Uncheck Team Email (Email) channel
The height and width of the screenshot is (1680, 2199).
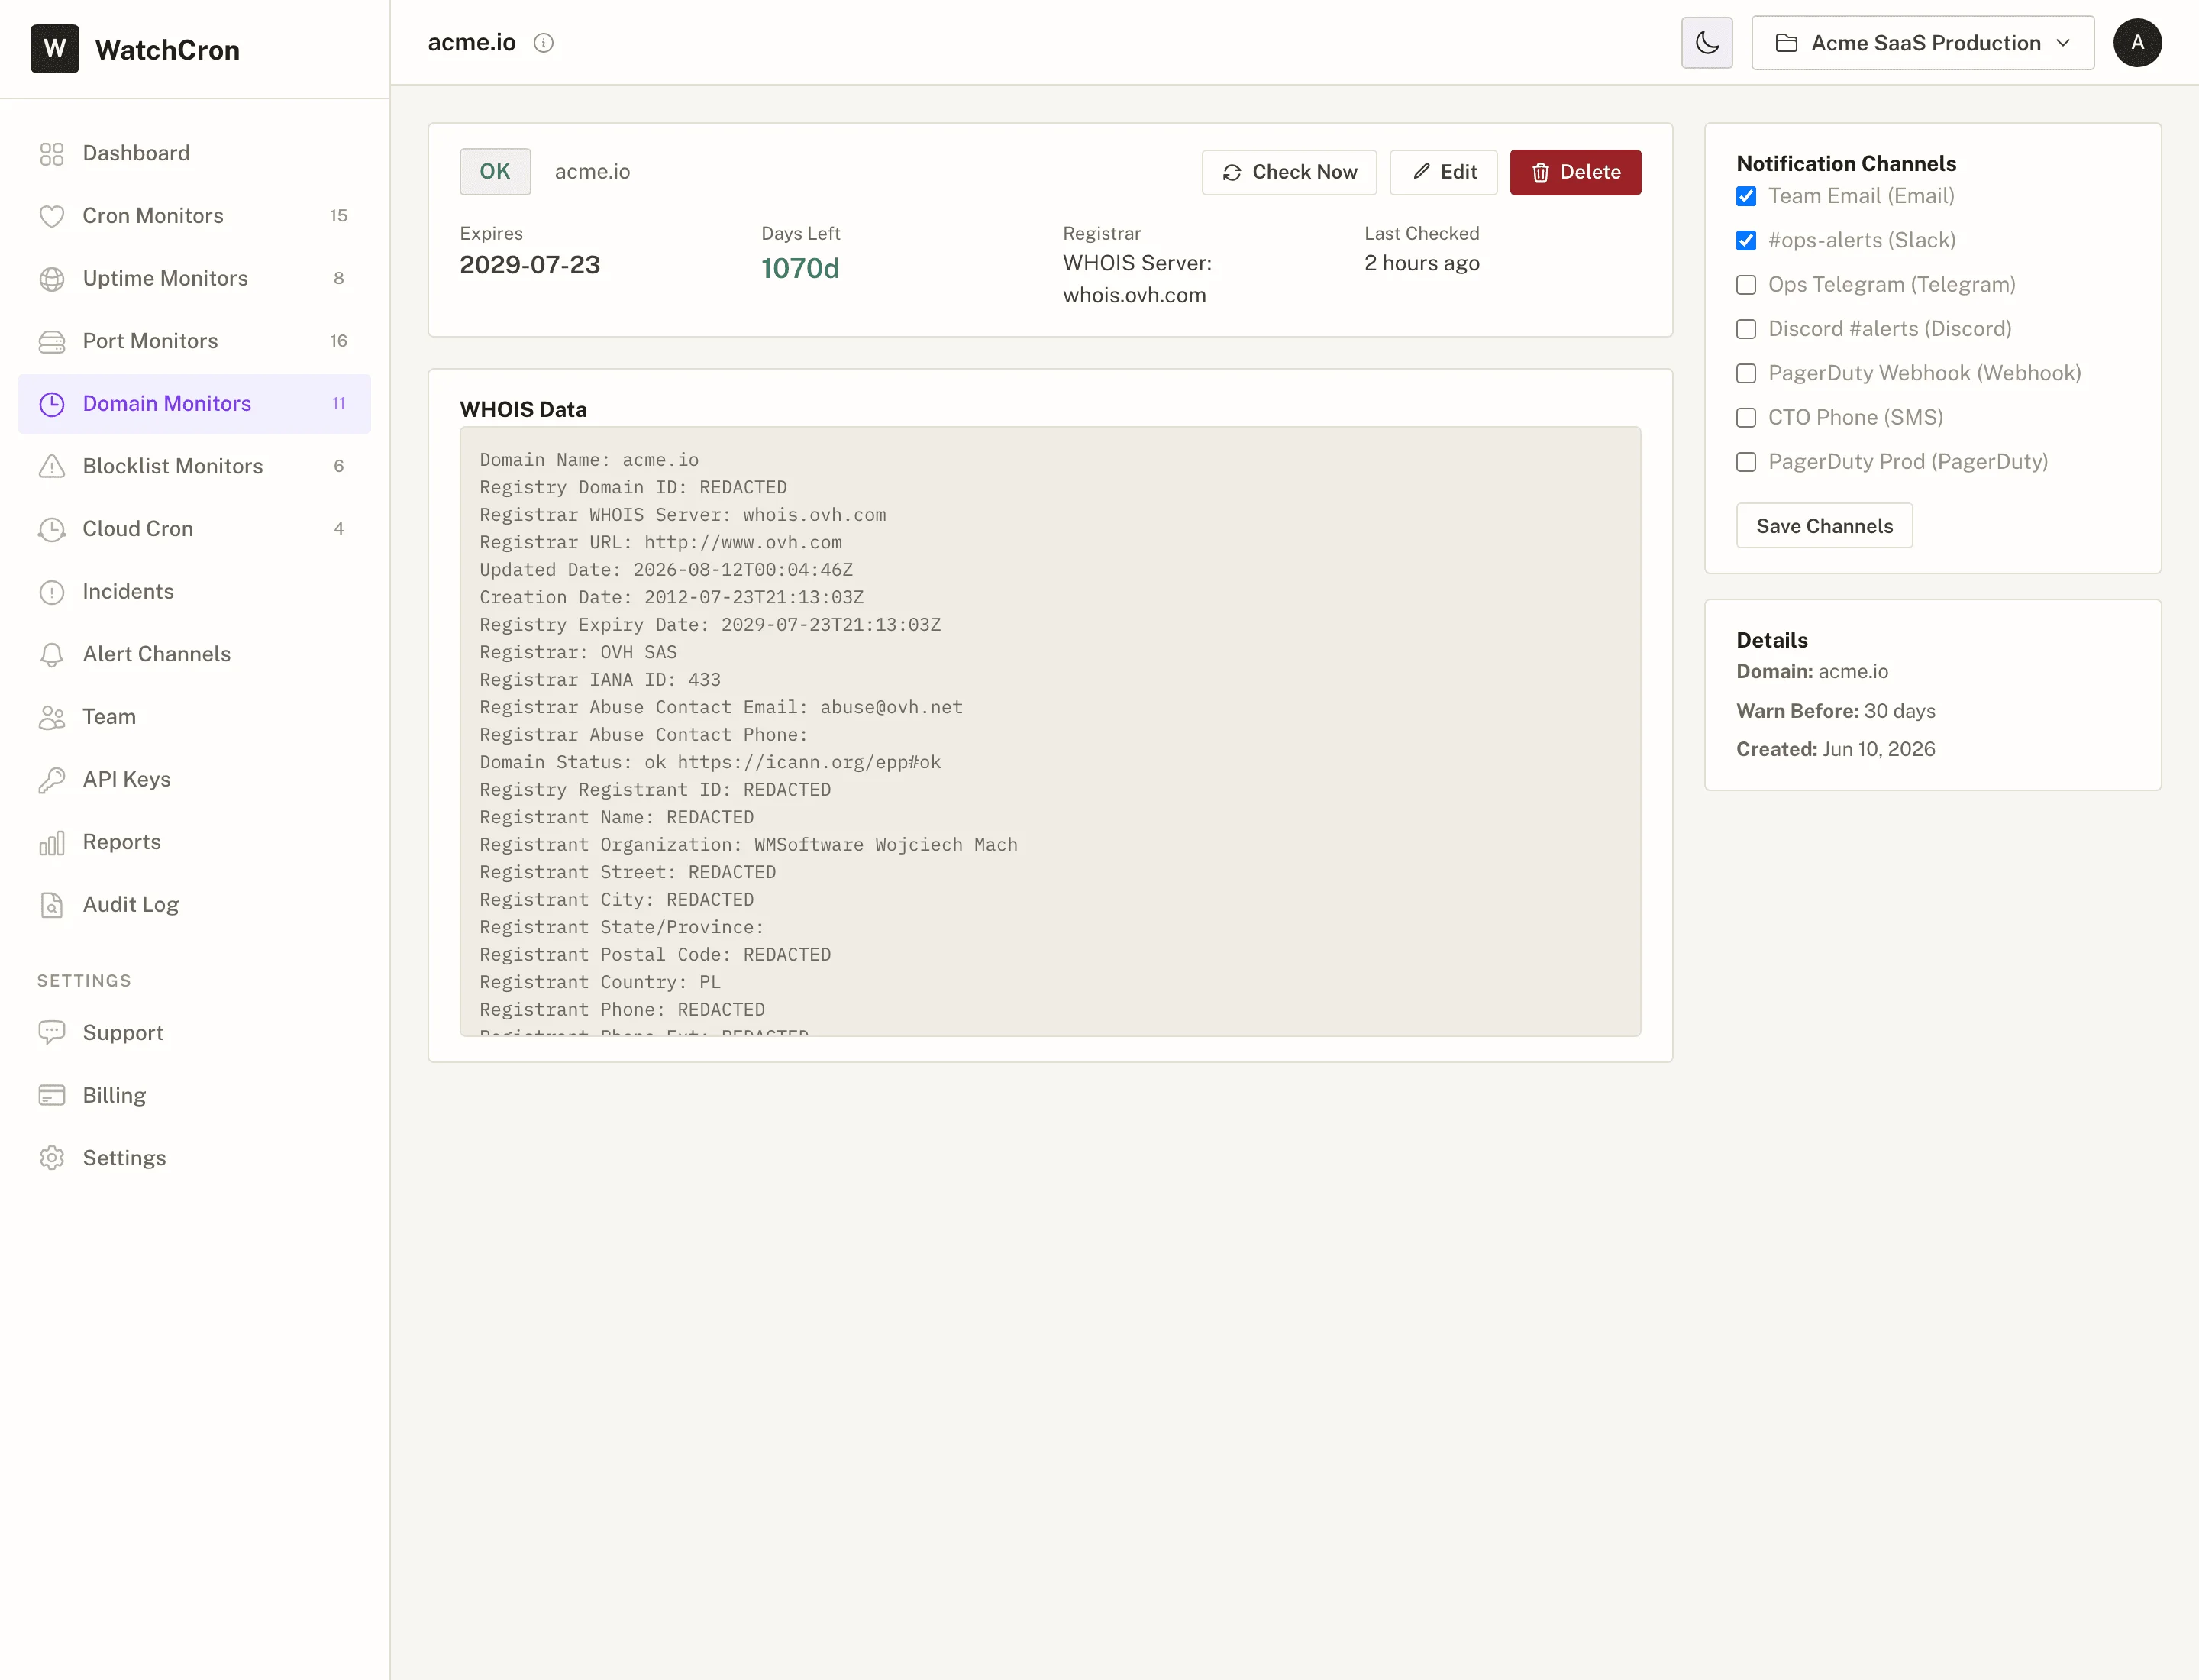[1746, 196]
